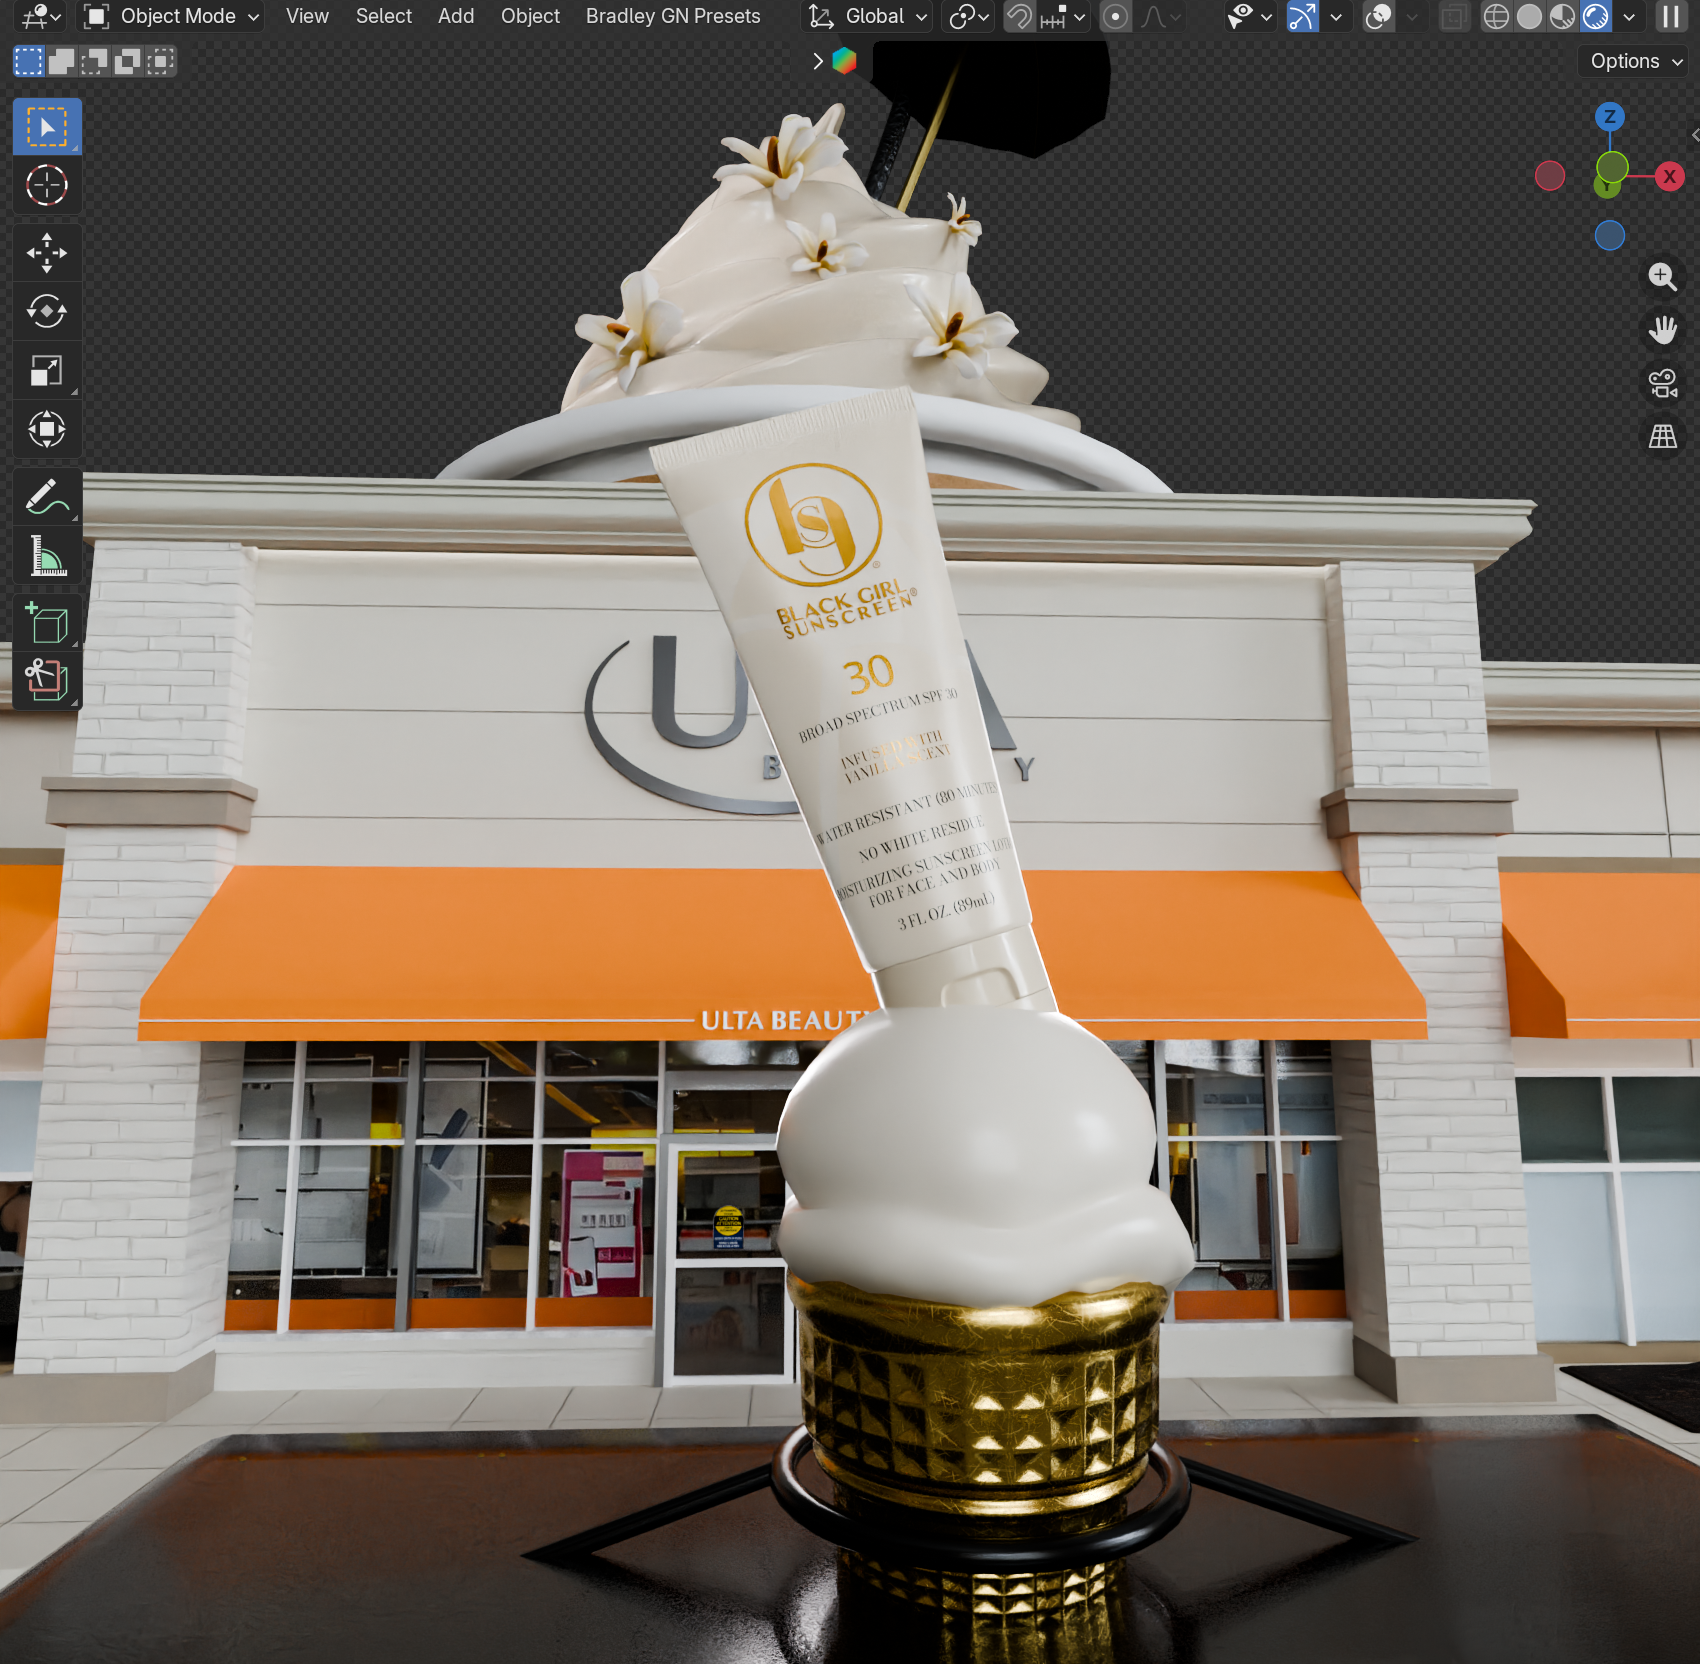Open the Global transform orientation dropdown
Image resolution: width=1700 pixels, height=1664 pixels.
coord(867,16)
